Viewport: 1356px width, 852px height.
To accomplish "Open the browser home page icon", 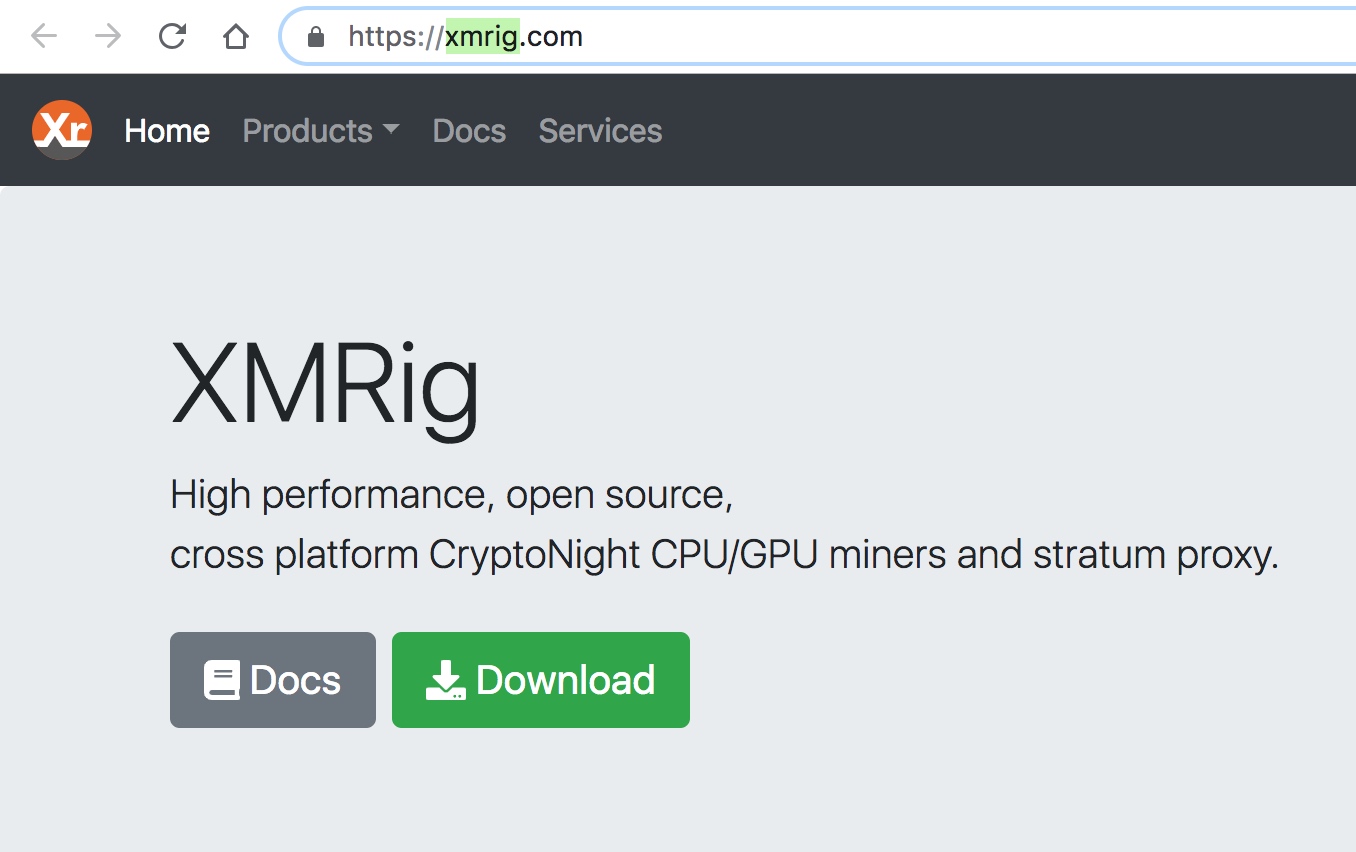I will pyautogui.click(x=235, y=37).
